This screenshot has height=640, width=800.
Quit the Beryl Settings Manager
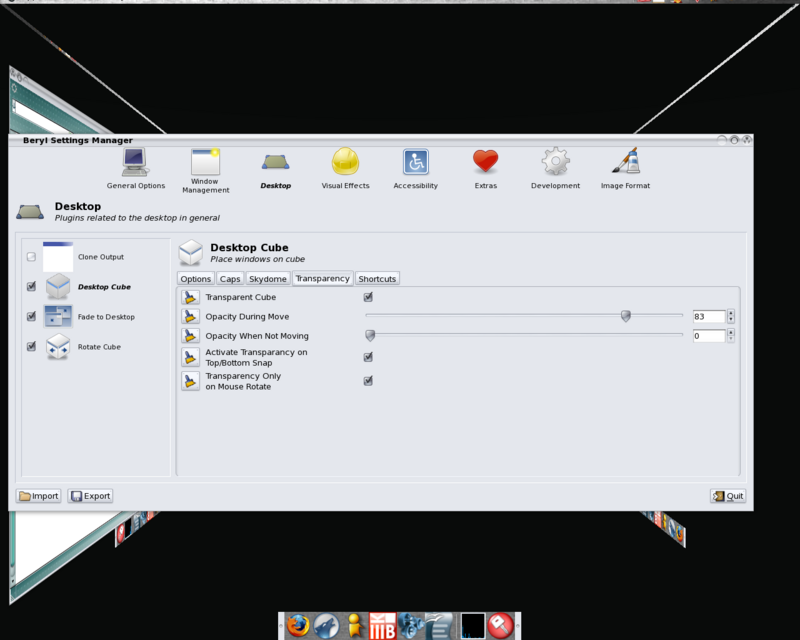click(728, 496)
